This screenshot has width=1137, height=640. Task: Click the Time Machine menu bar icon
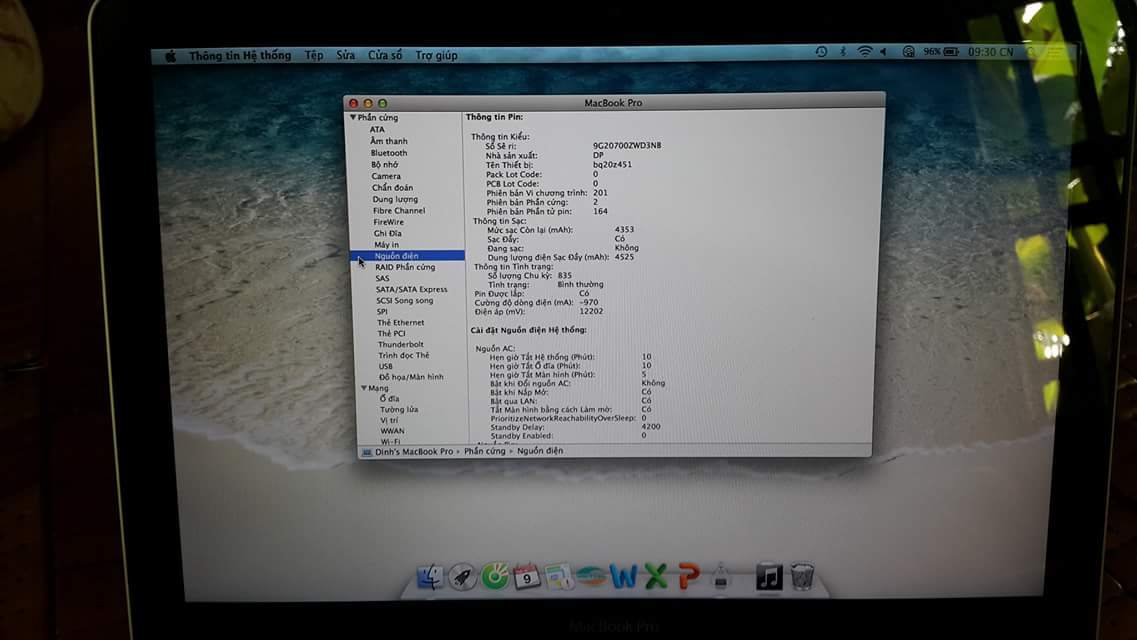(x=821, y=52)
